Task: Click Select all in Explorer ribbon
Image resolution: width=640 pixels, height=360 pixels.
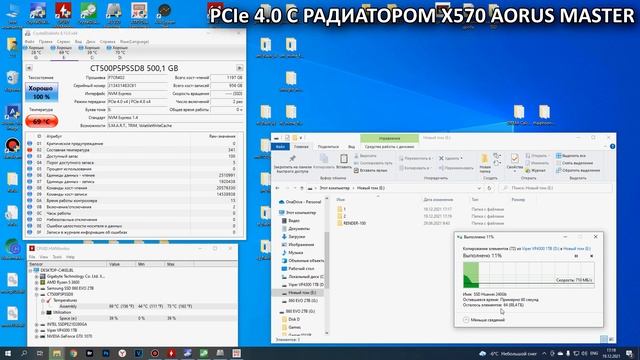Action: tap(571, 156)
